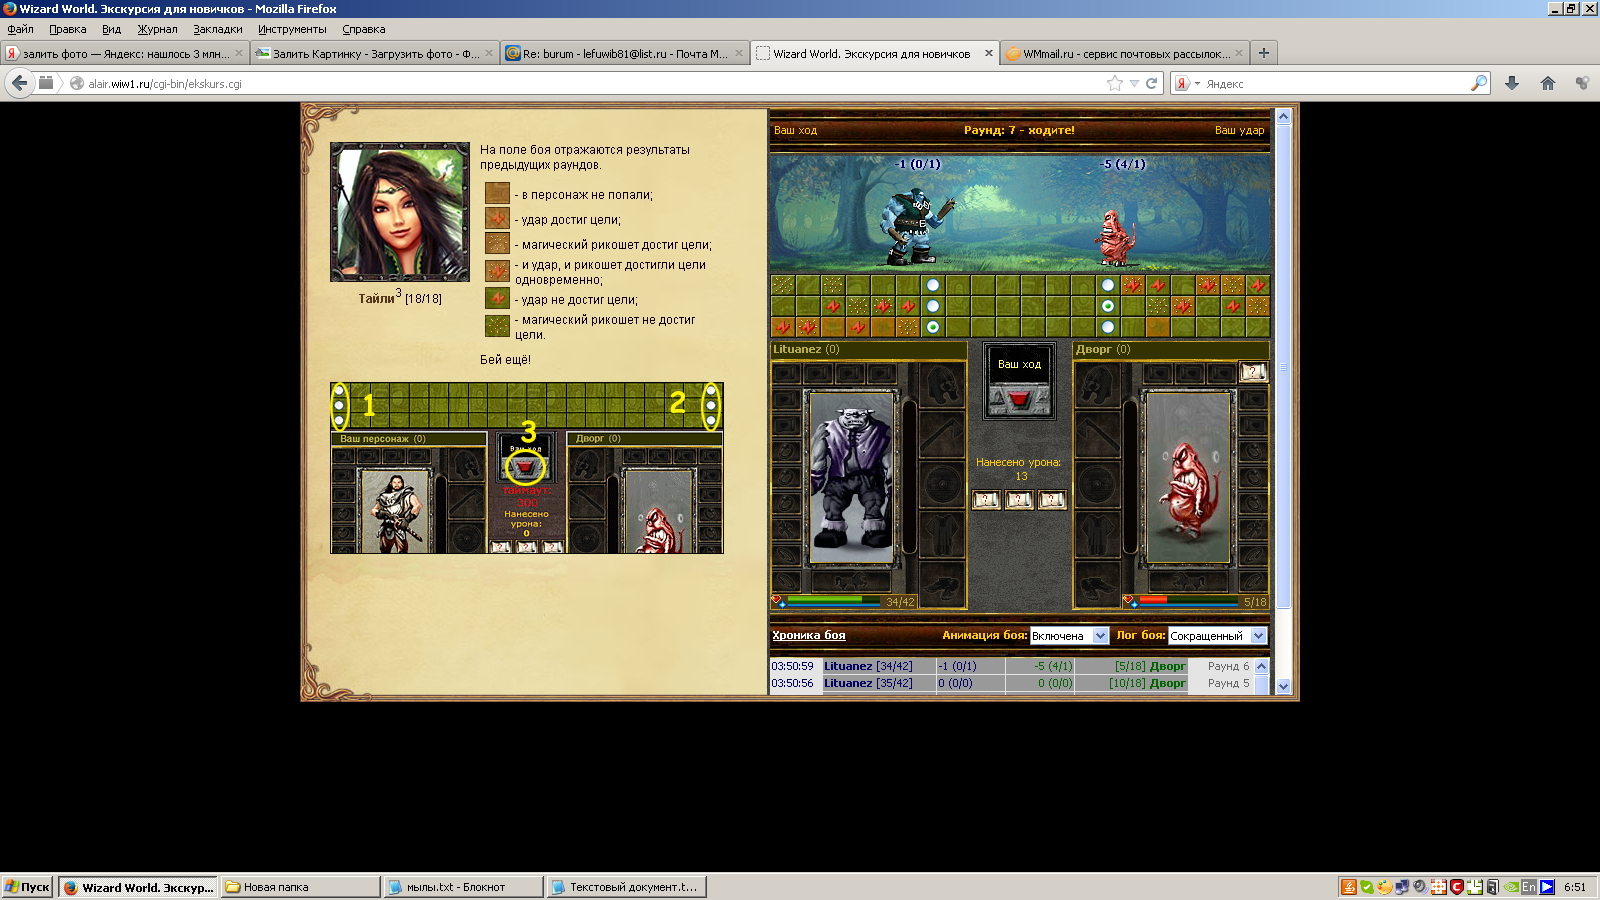The height and width of the screenshot is (900, 1600).
Task: Switch to the Re: burum mail tab
Action: 624,54
